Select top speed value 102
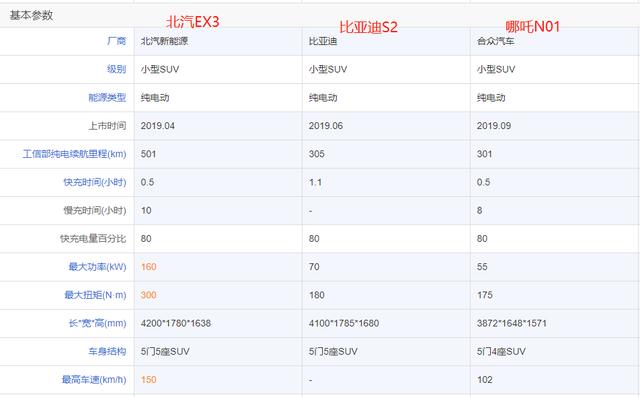640x397 pixels. tap(485, 380)
